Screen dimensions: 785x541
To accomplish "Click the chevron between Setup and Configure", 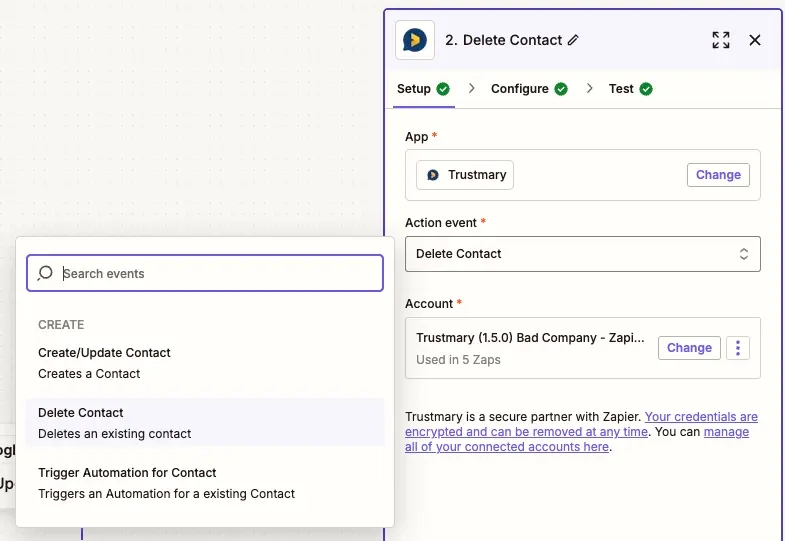I will point(471,89).
